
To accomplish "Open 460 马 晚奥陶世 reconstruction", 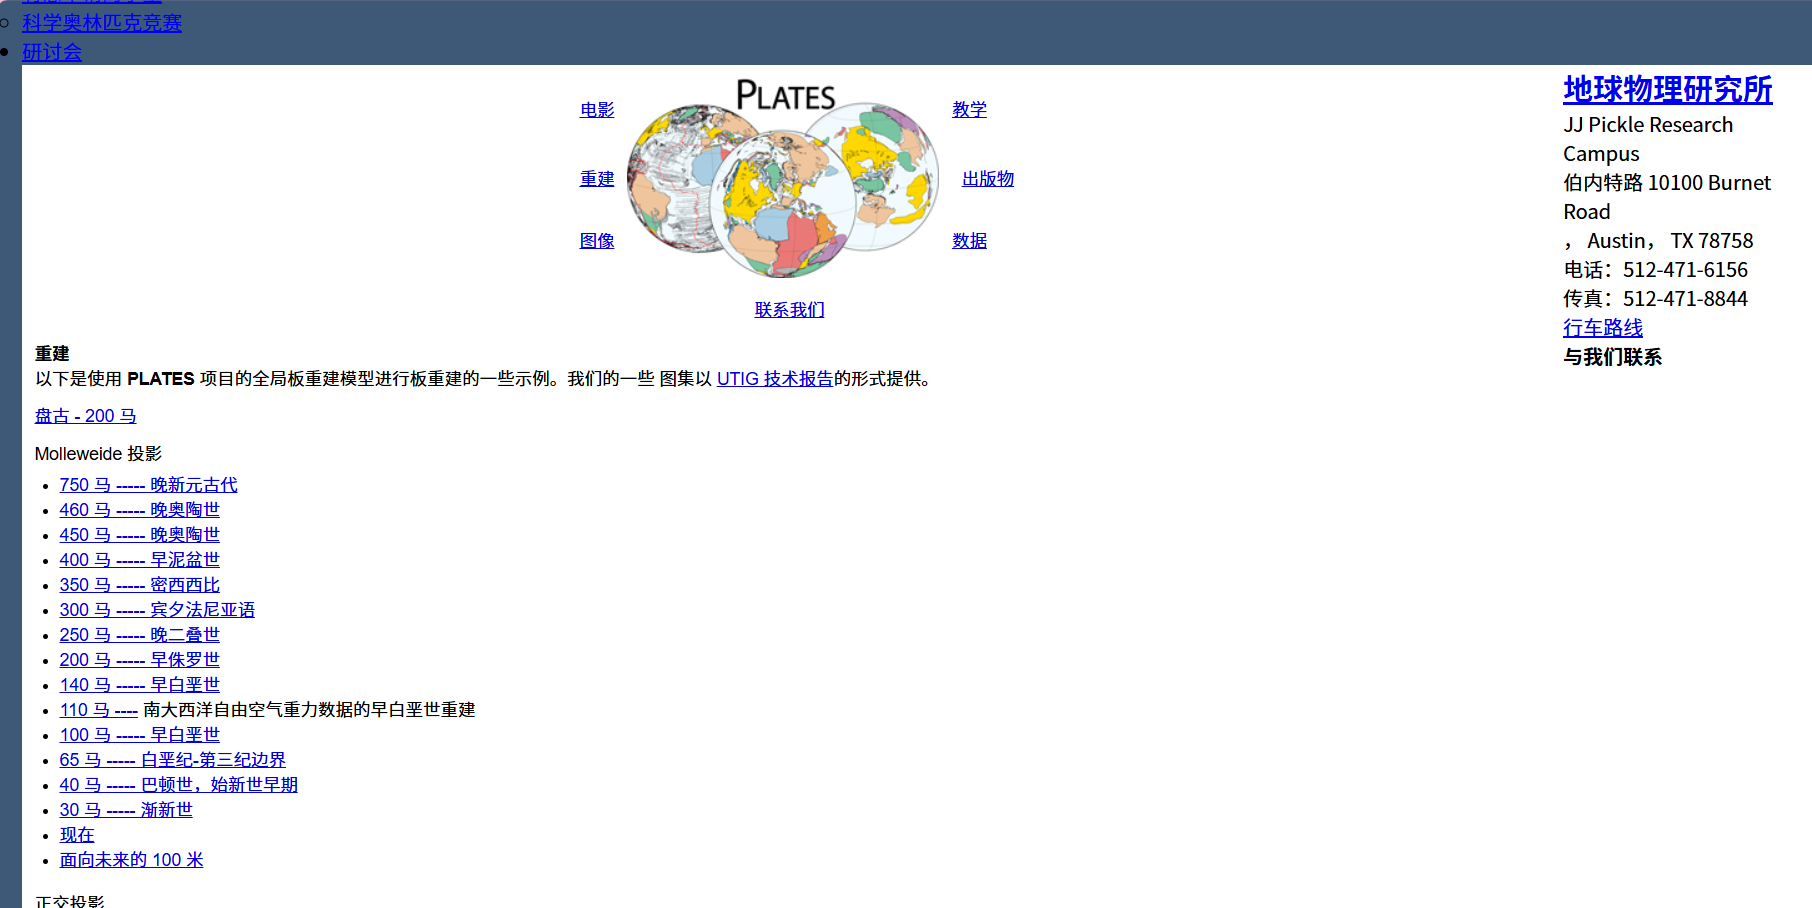I will 139,510.
